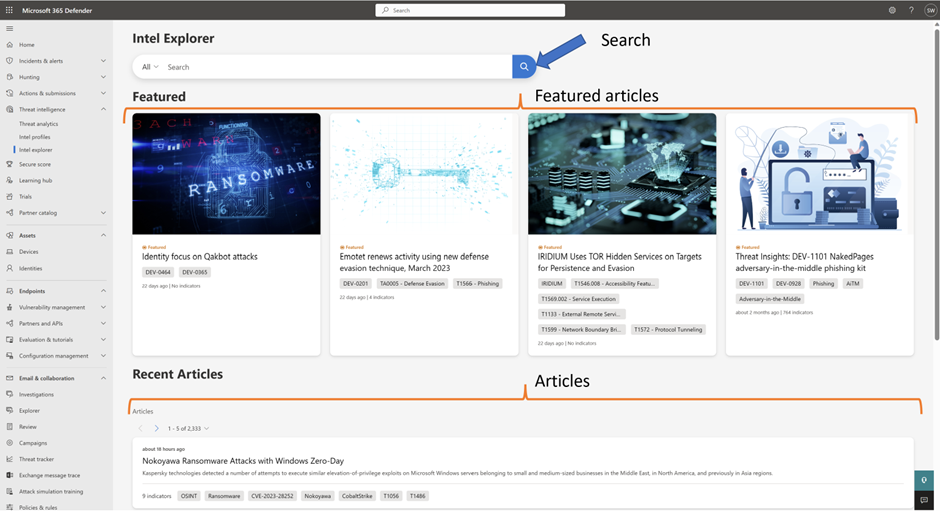The height and width of the screenshot is (511, 940).
Task: Select the T1566 - Phishing tag
Action: pyautogui.click(x=477, y=284)
